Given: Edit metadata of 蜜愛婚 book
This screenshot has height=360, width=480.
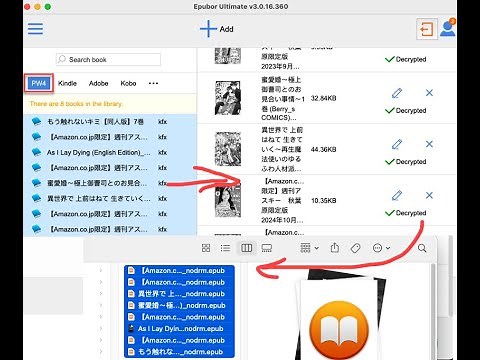Looking at the screenshot, I should (x=397, y=93).
